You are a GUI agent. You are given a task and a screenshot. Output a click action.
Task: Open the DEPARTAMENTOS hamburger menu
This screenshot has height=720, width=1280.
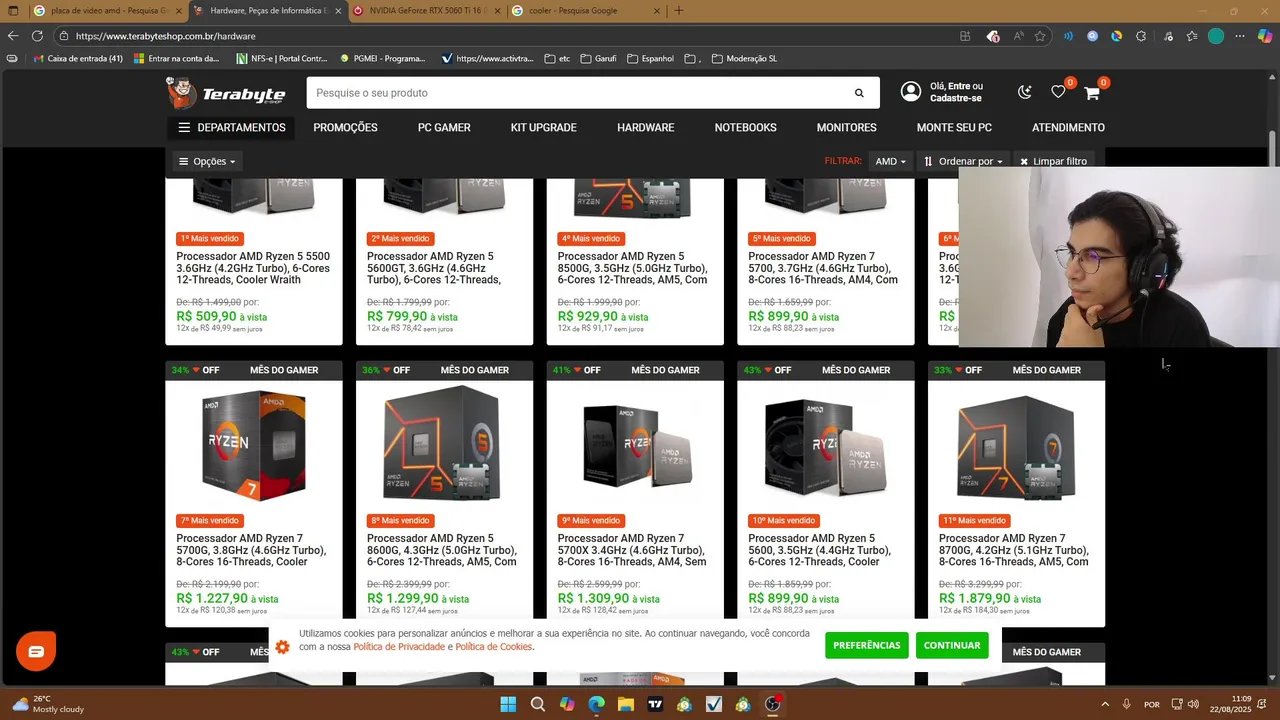(232, 128)
